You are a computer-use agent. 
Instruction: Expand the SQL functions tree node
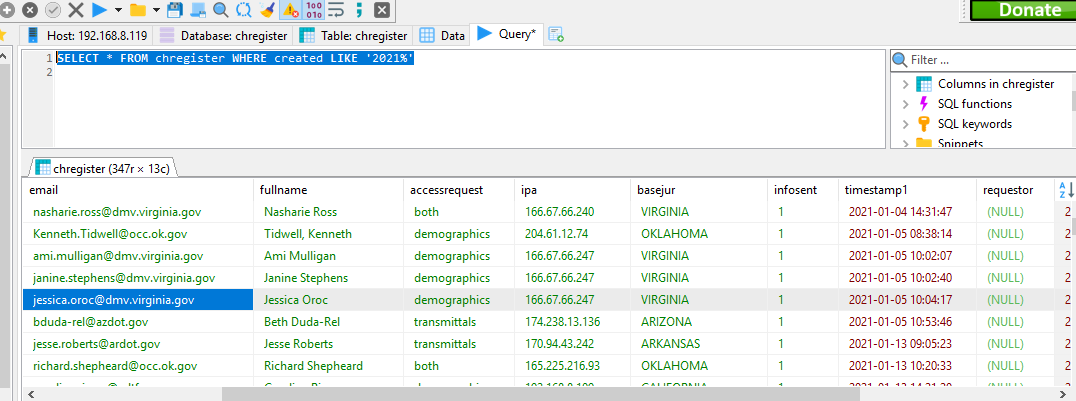coord(906,104)
